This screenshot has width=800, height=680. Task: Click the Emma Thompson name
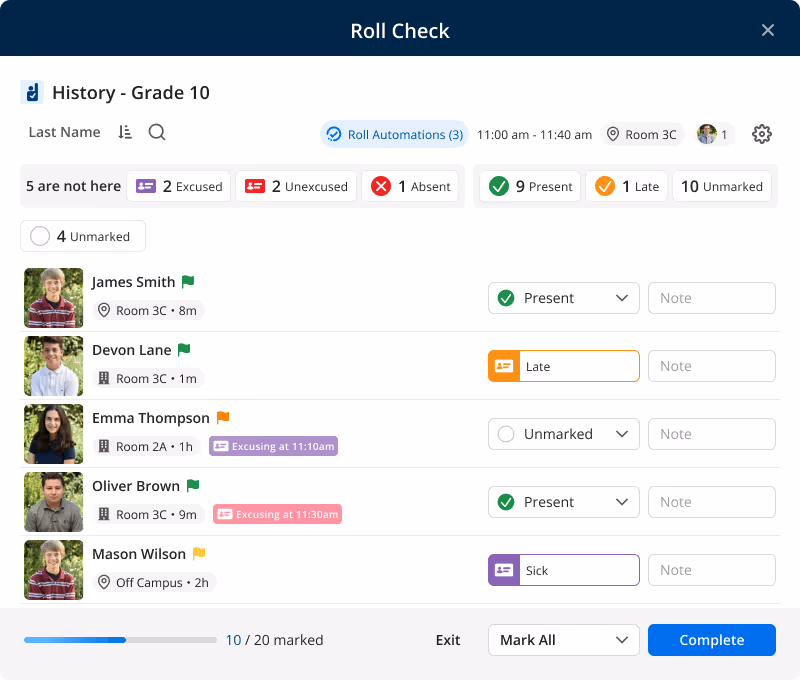point(151,418)
